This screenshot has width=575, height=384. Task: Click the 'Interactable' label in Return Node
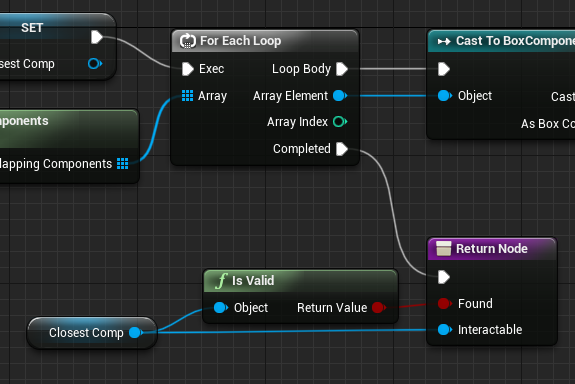pos(490,329)
